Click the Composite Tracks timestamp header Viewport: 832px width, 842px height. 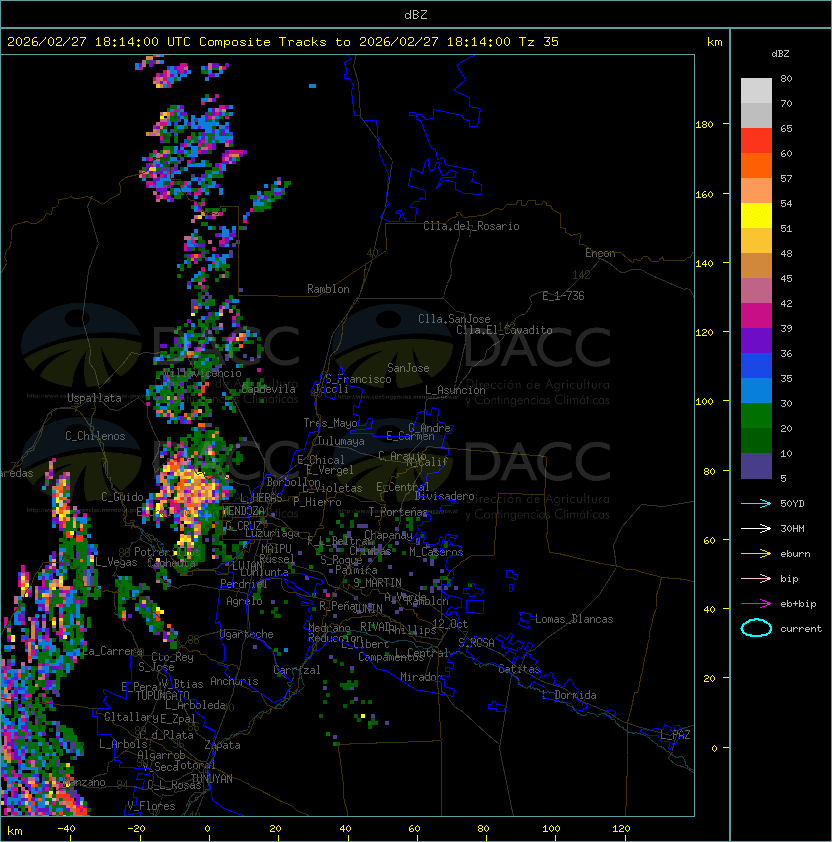click(x=283, y=42)
